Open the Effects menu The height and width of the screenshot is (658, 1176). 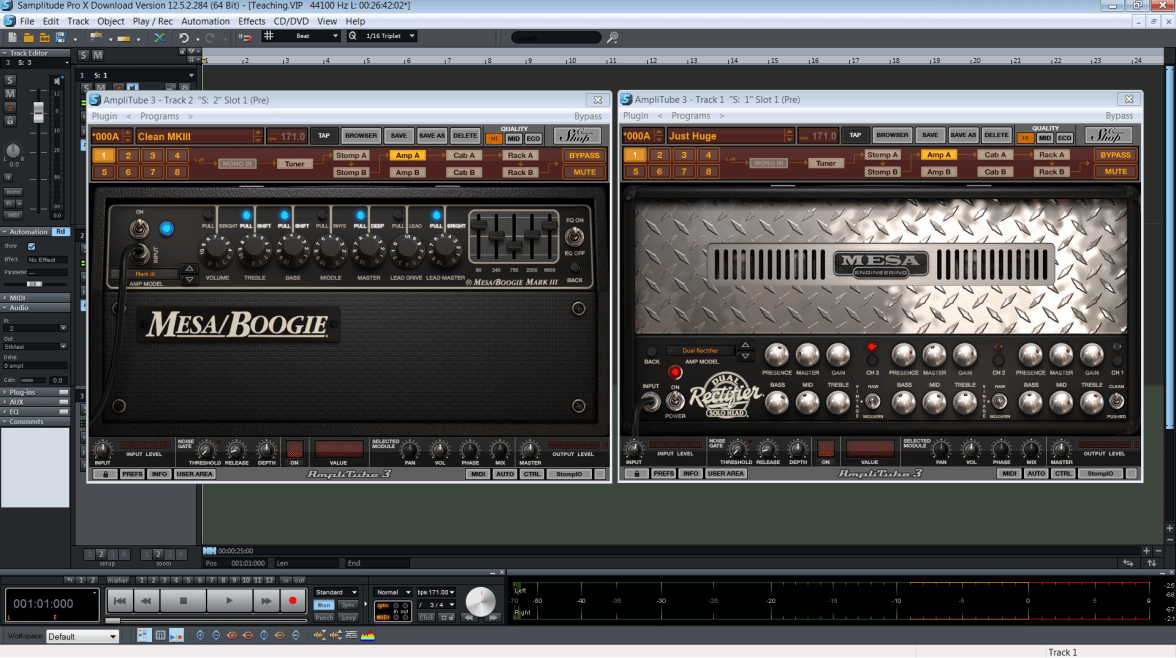click(x=252, y=21)
